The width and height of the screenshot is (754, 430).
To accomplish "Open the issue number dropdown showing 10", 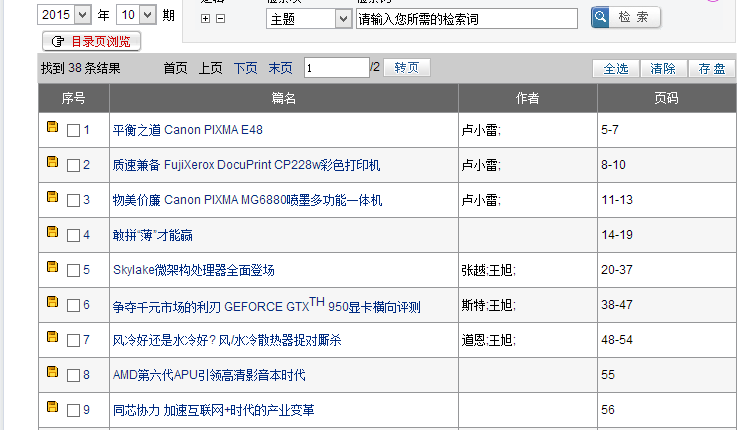I will coord(136,15).
